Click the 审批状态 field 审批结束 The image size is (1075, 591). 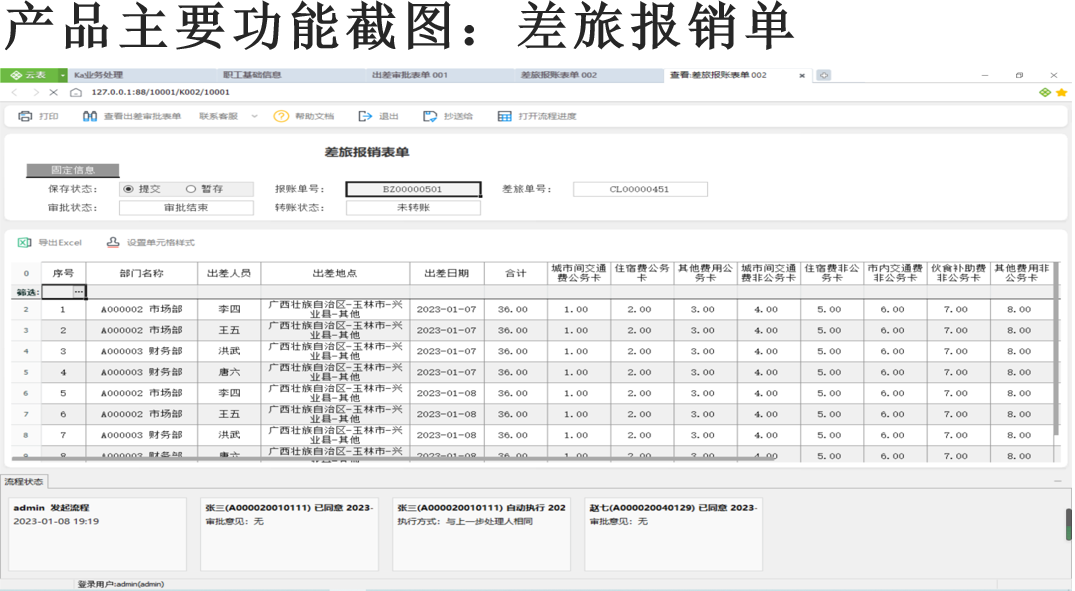186,208
